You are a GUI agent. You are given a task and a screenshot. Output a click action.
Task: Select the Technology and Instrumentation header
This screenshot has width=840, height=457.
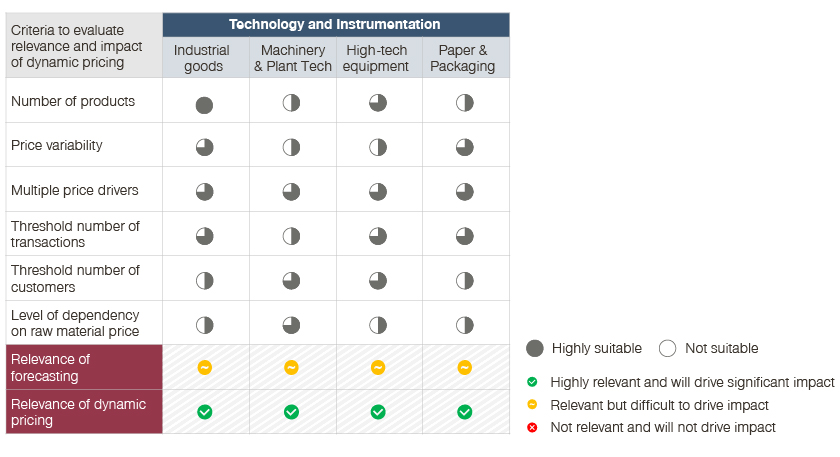(335, 24)
